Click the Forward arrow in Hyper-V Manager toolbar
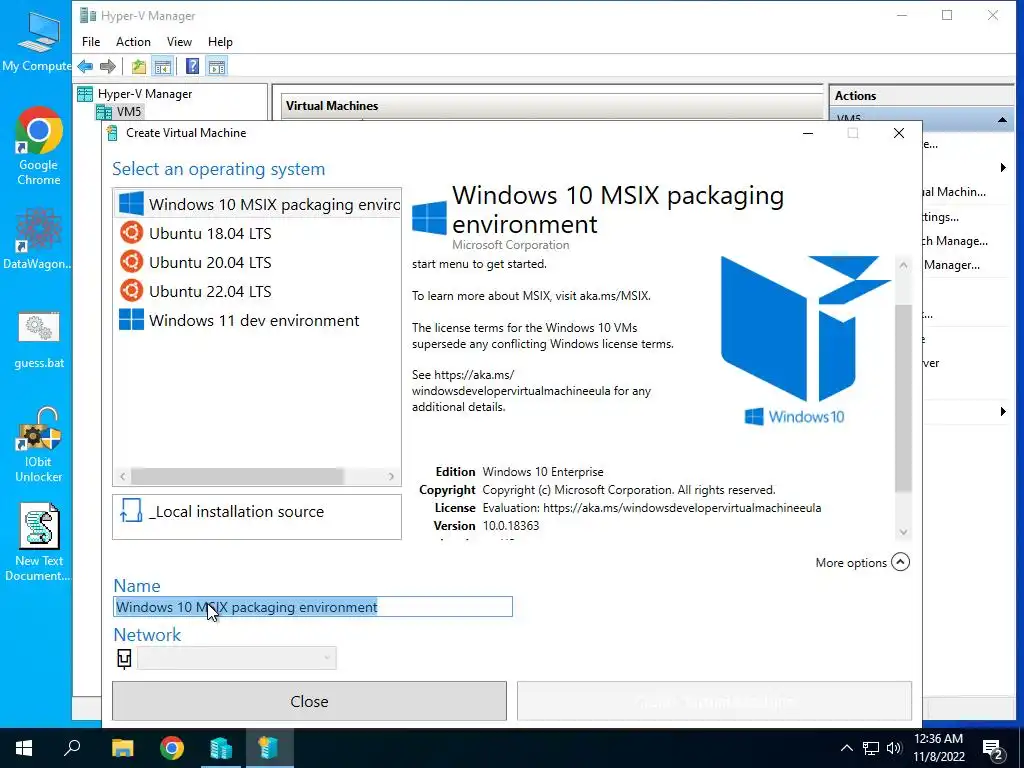The width and height of the screenshot is (1024, 768). pos(108,66)
